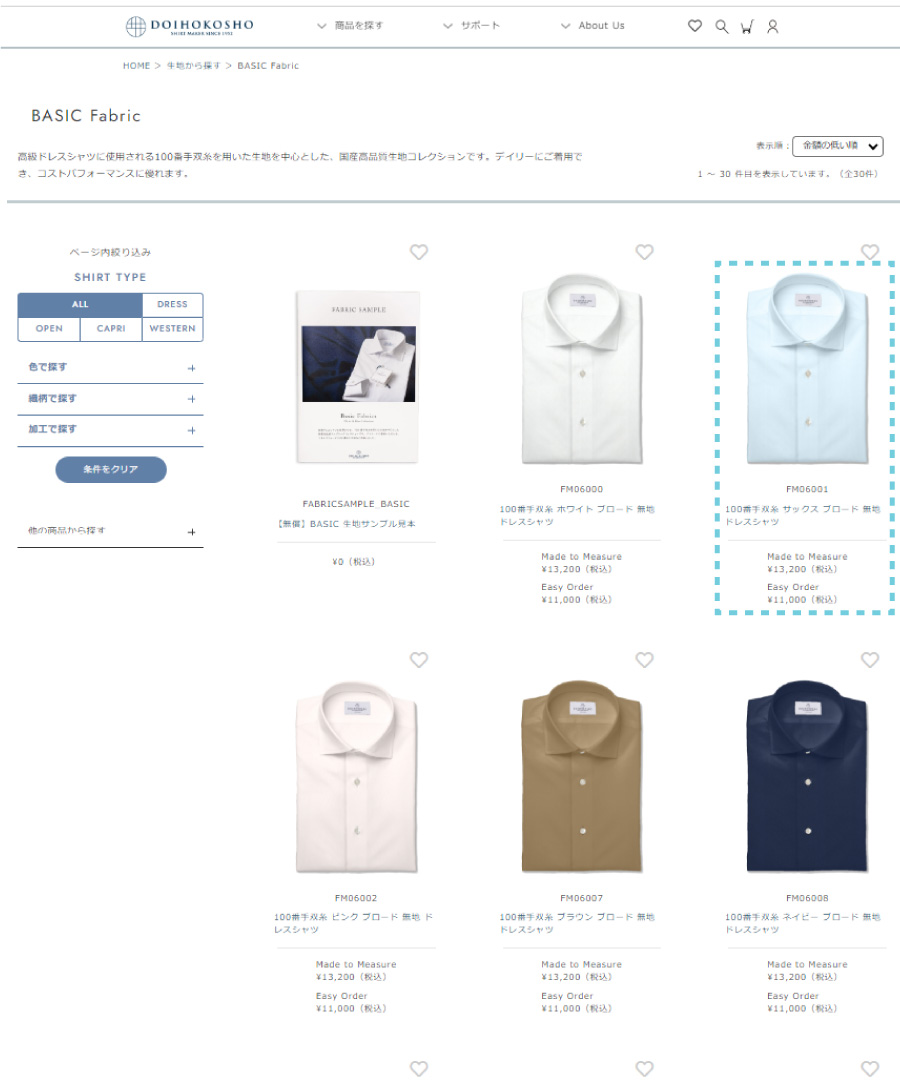Open the サポート menu

471,26
